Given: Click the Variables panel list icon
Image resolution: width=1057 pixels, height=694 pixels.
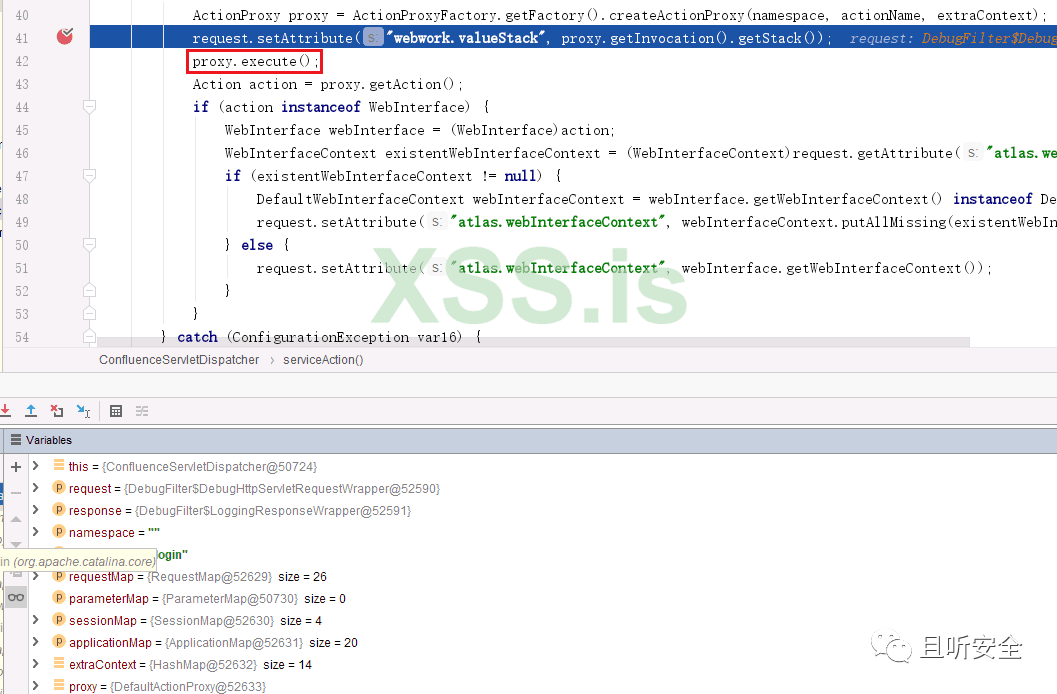Looking at the screenshot, I should click(x=16, y=439).
